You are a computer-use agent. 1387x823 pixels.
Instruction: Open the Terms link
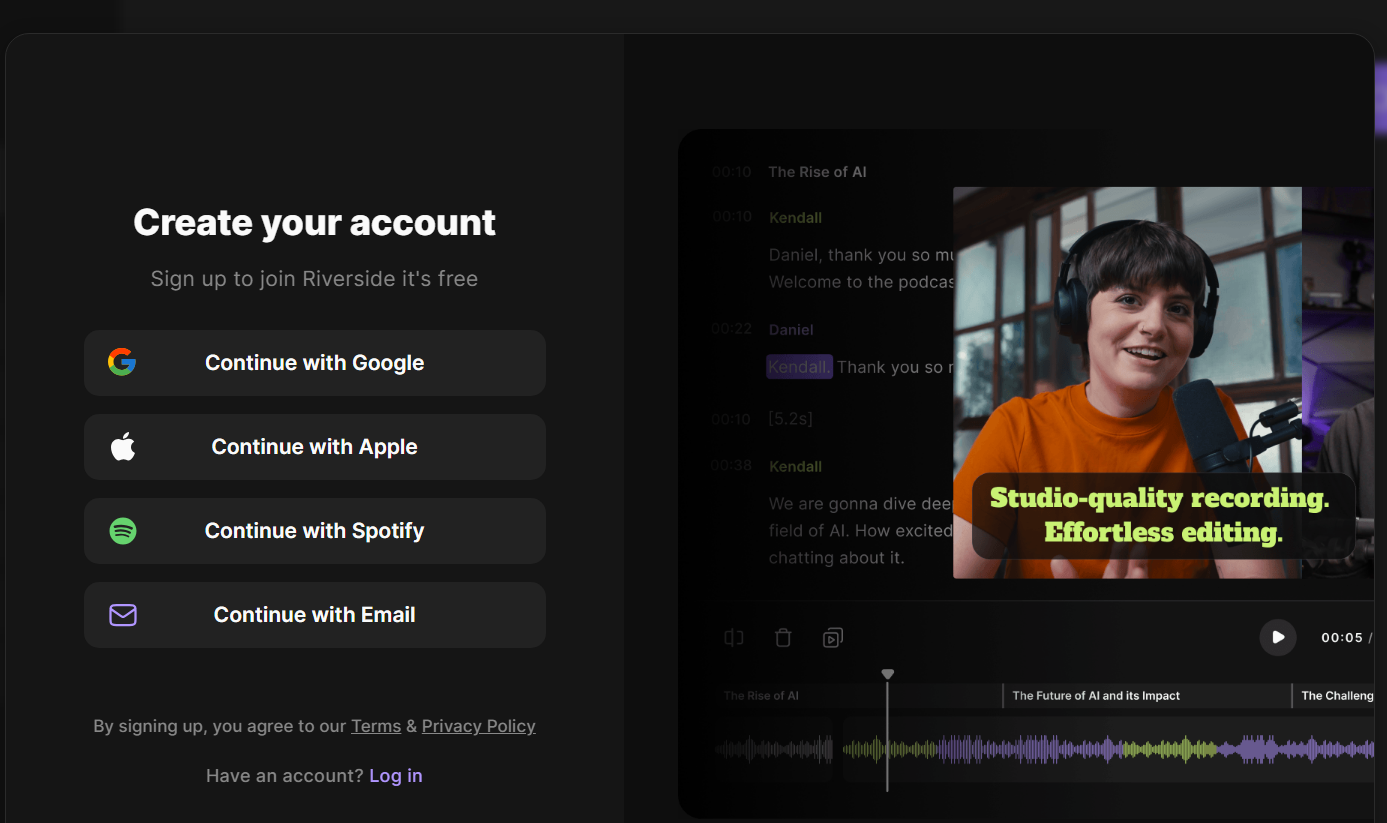[376, 726]
